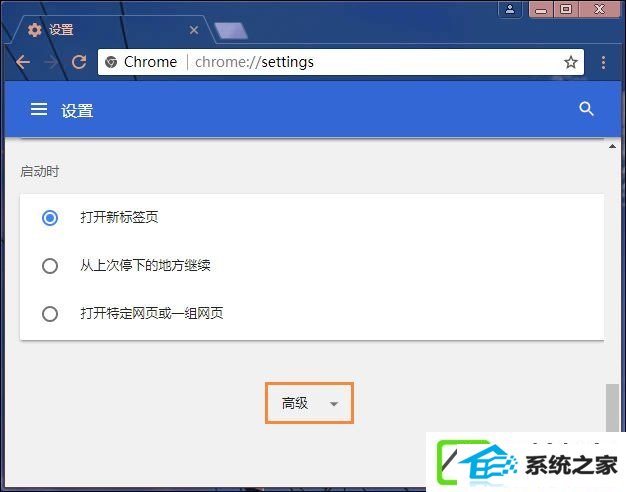Click the 设置 page title

pyautogui.click(x=77, y=111)
